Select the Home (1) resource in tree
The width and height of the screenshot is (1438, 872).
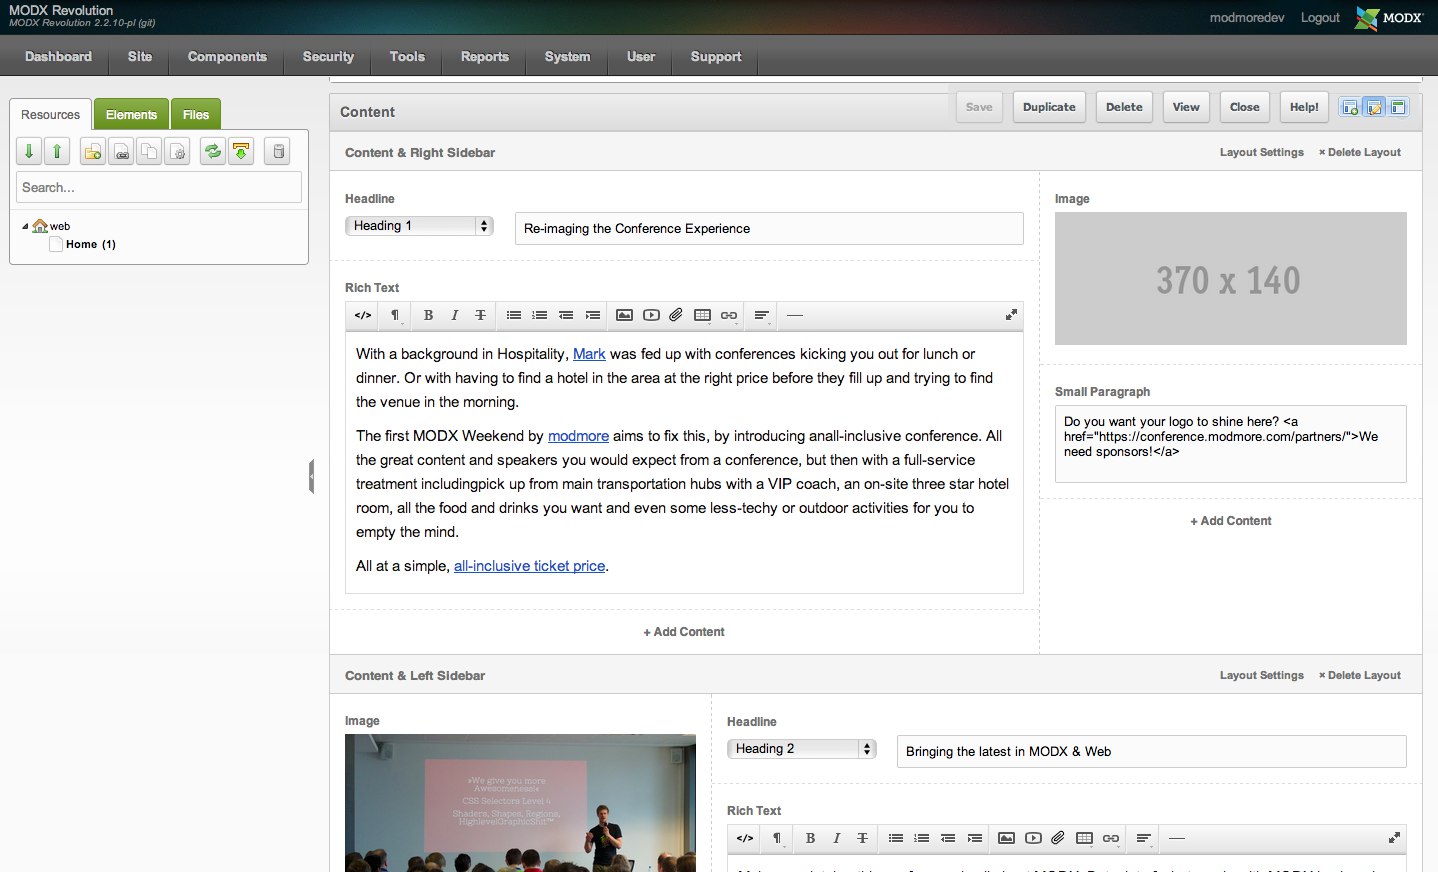point(90,244)
